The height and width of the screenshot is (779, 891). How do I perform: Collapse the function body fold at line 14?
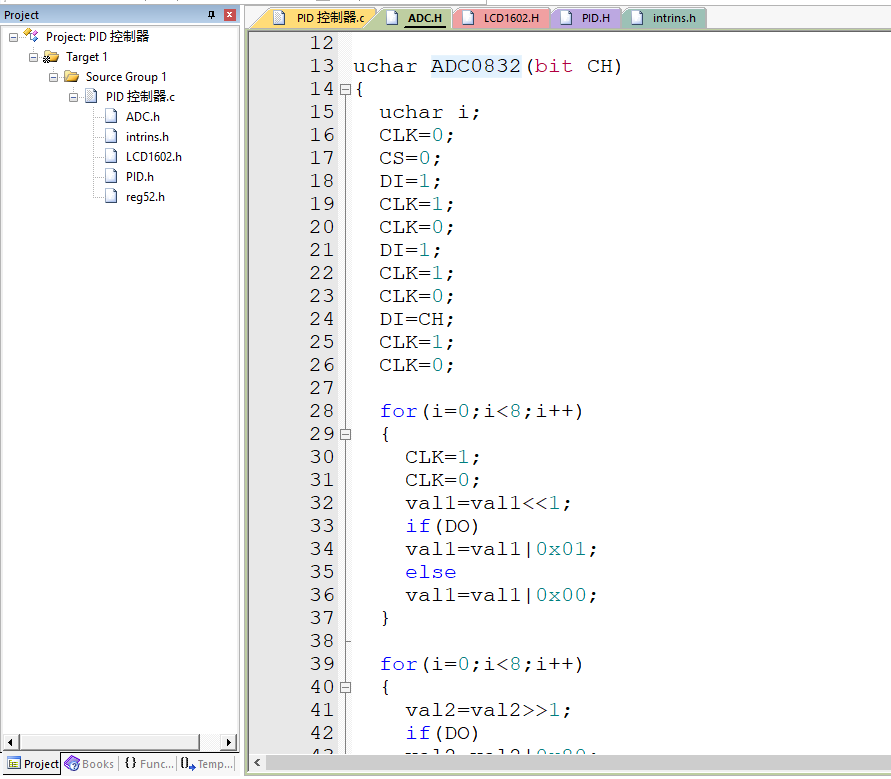pos(345,90)
